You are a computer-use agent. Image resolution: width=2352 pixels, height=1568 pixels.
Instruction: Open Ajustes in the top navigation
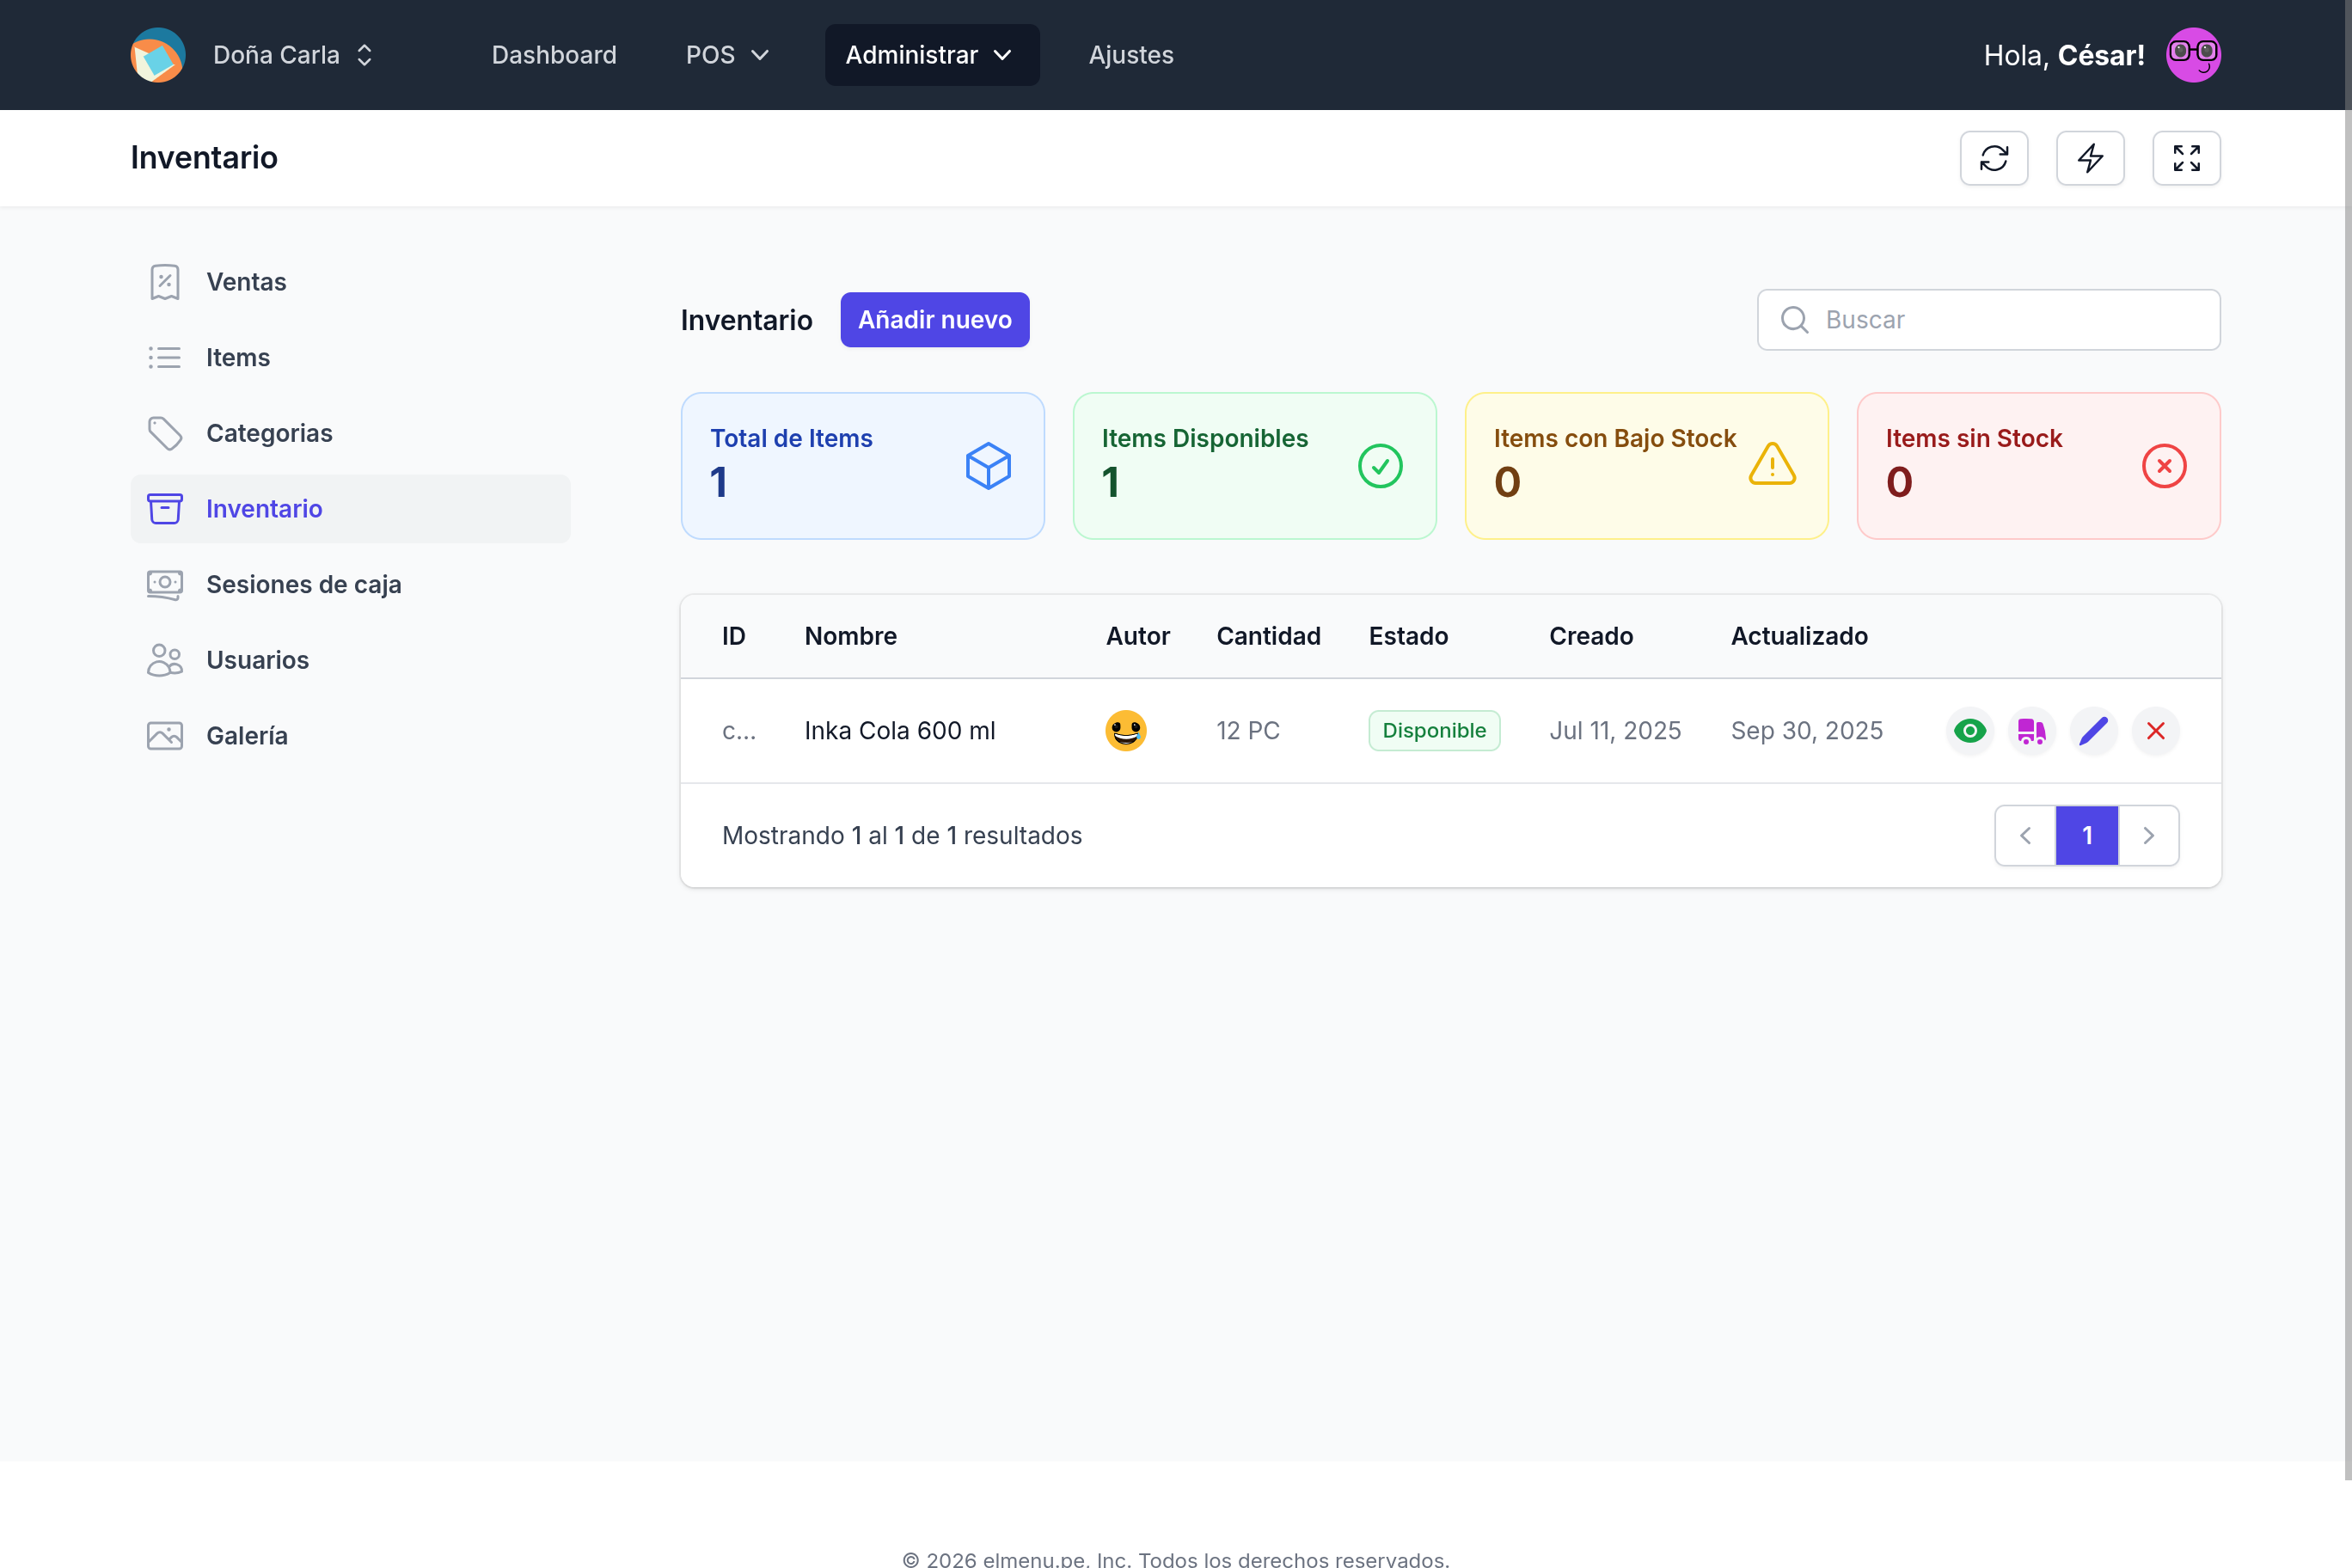coord(1131,55)
